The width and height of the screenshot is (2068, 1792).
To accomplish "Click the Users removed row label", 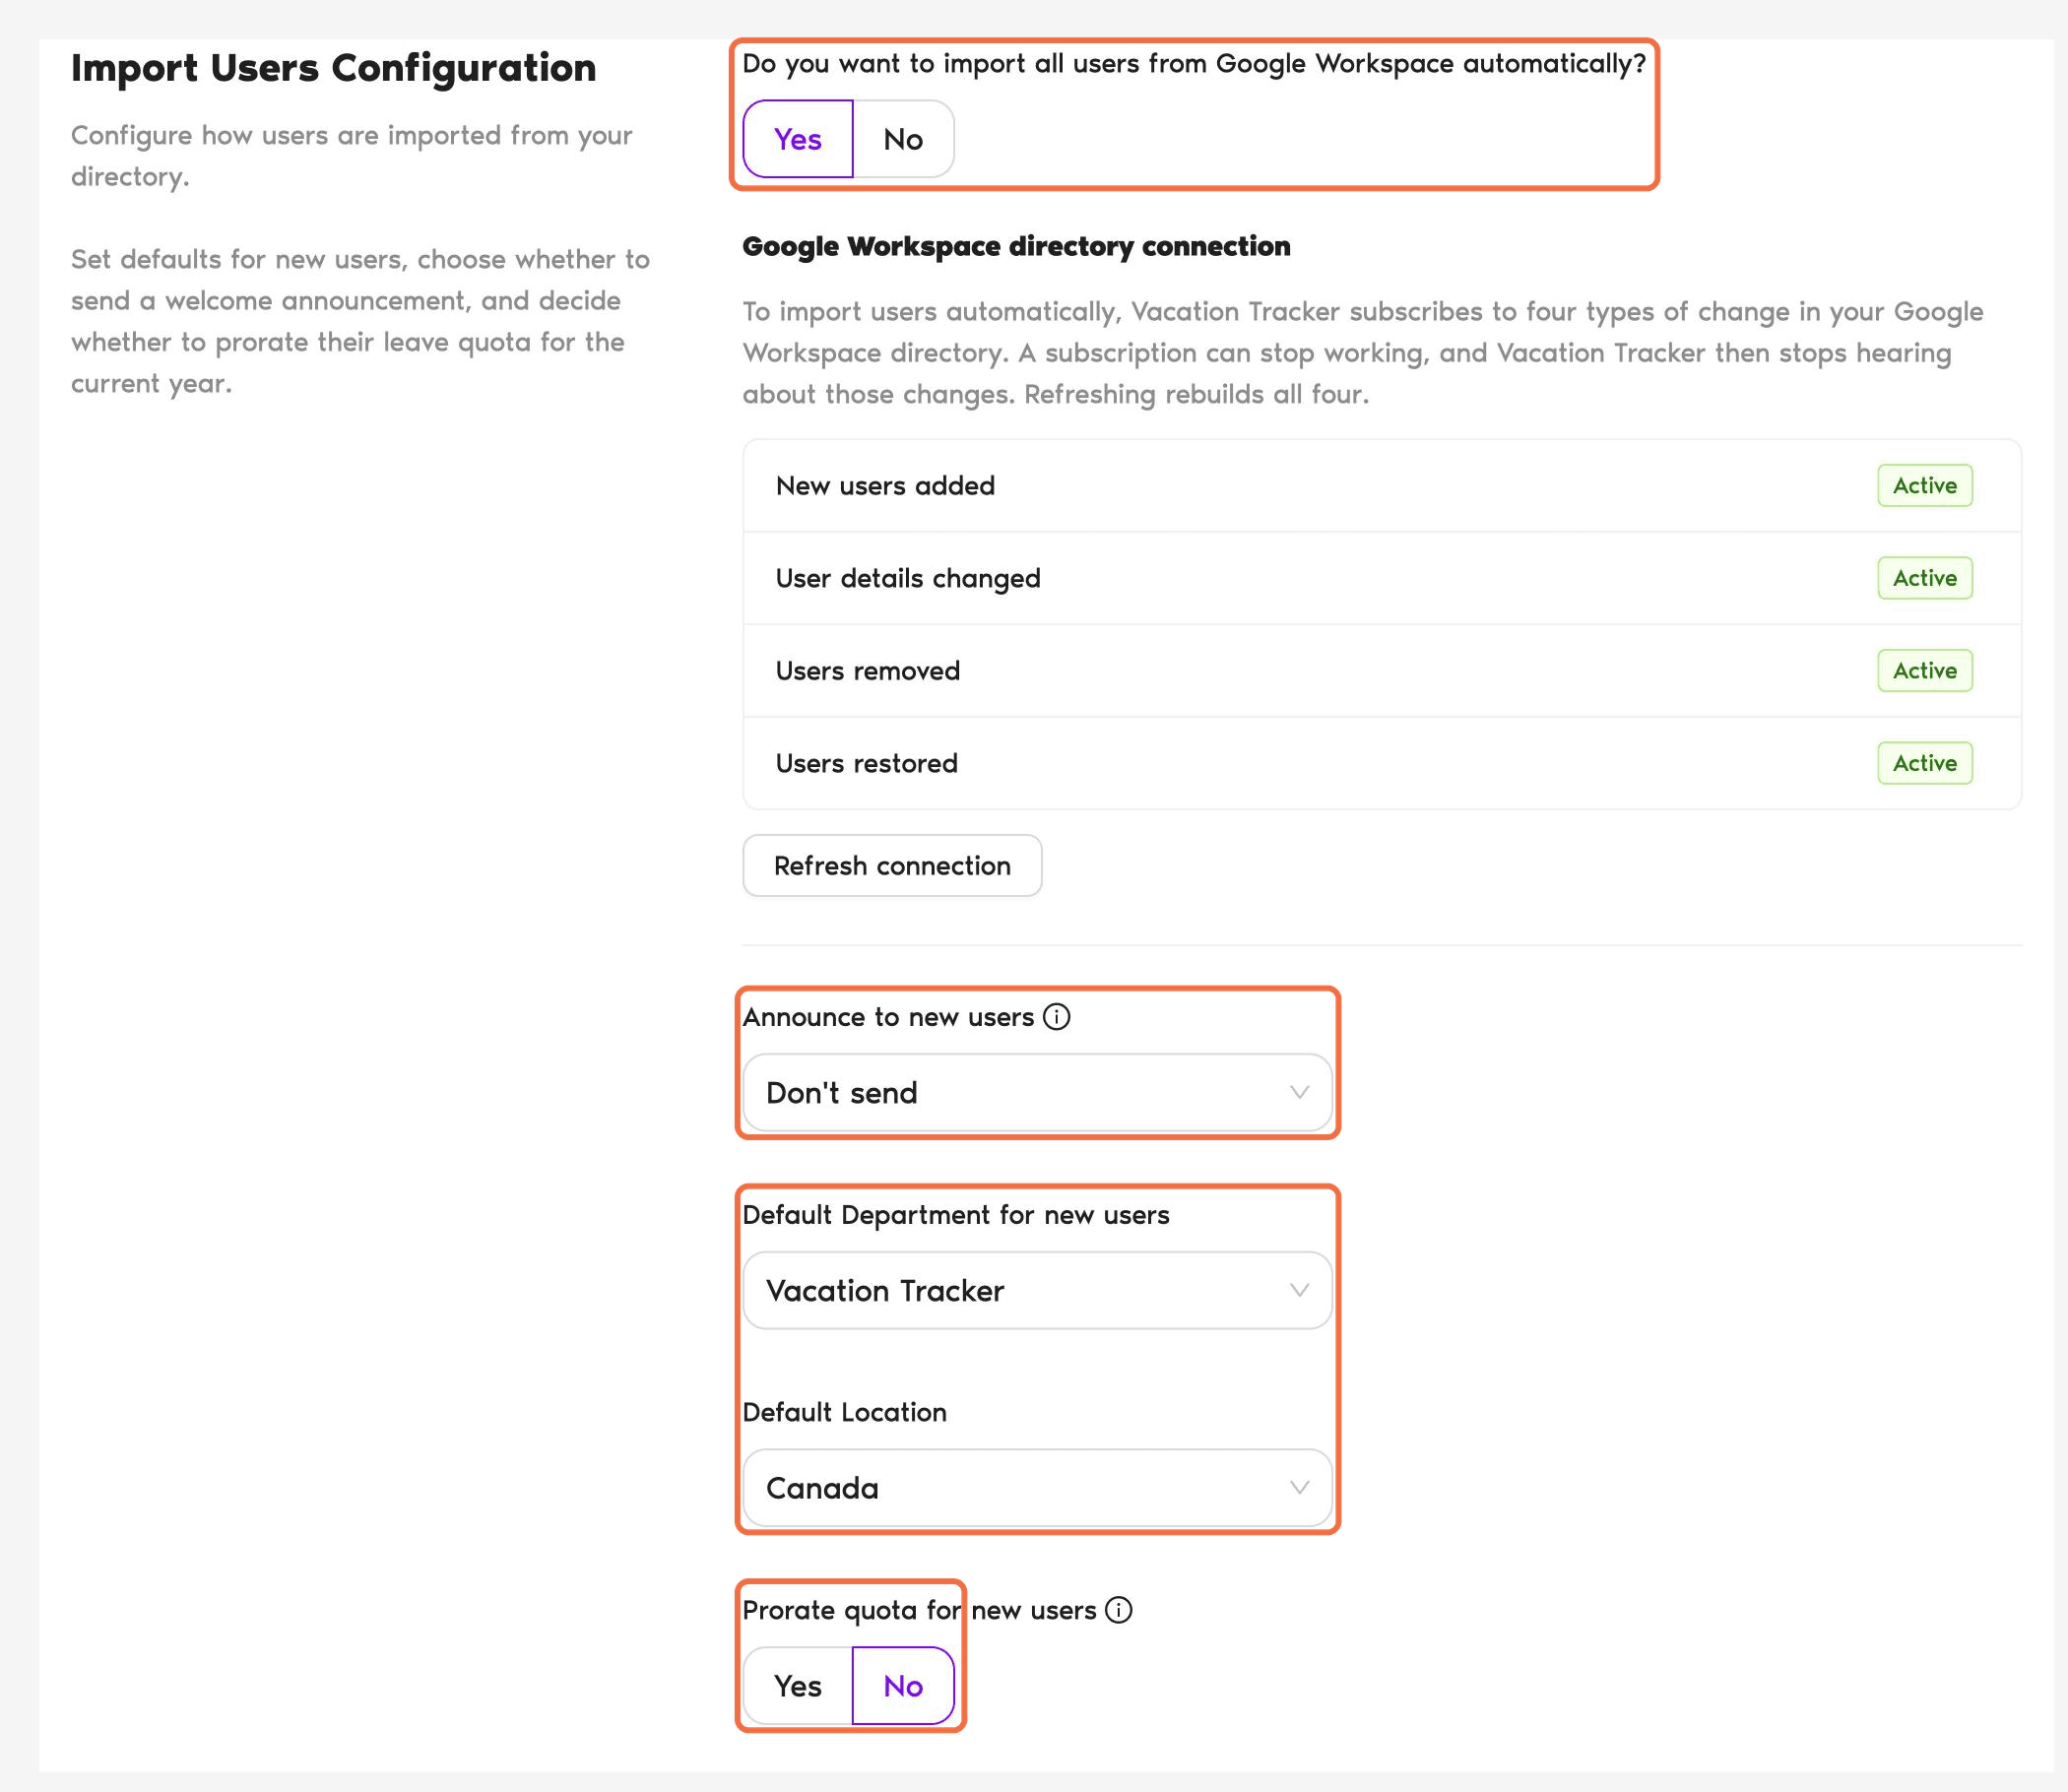I will 868,671.
